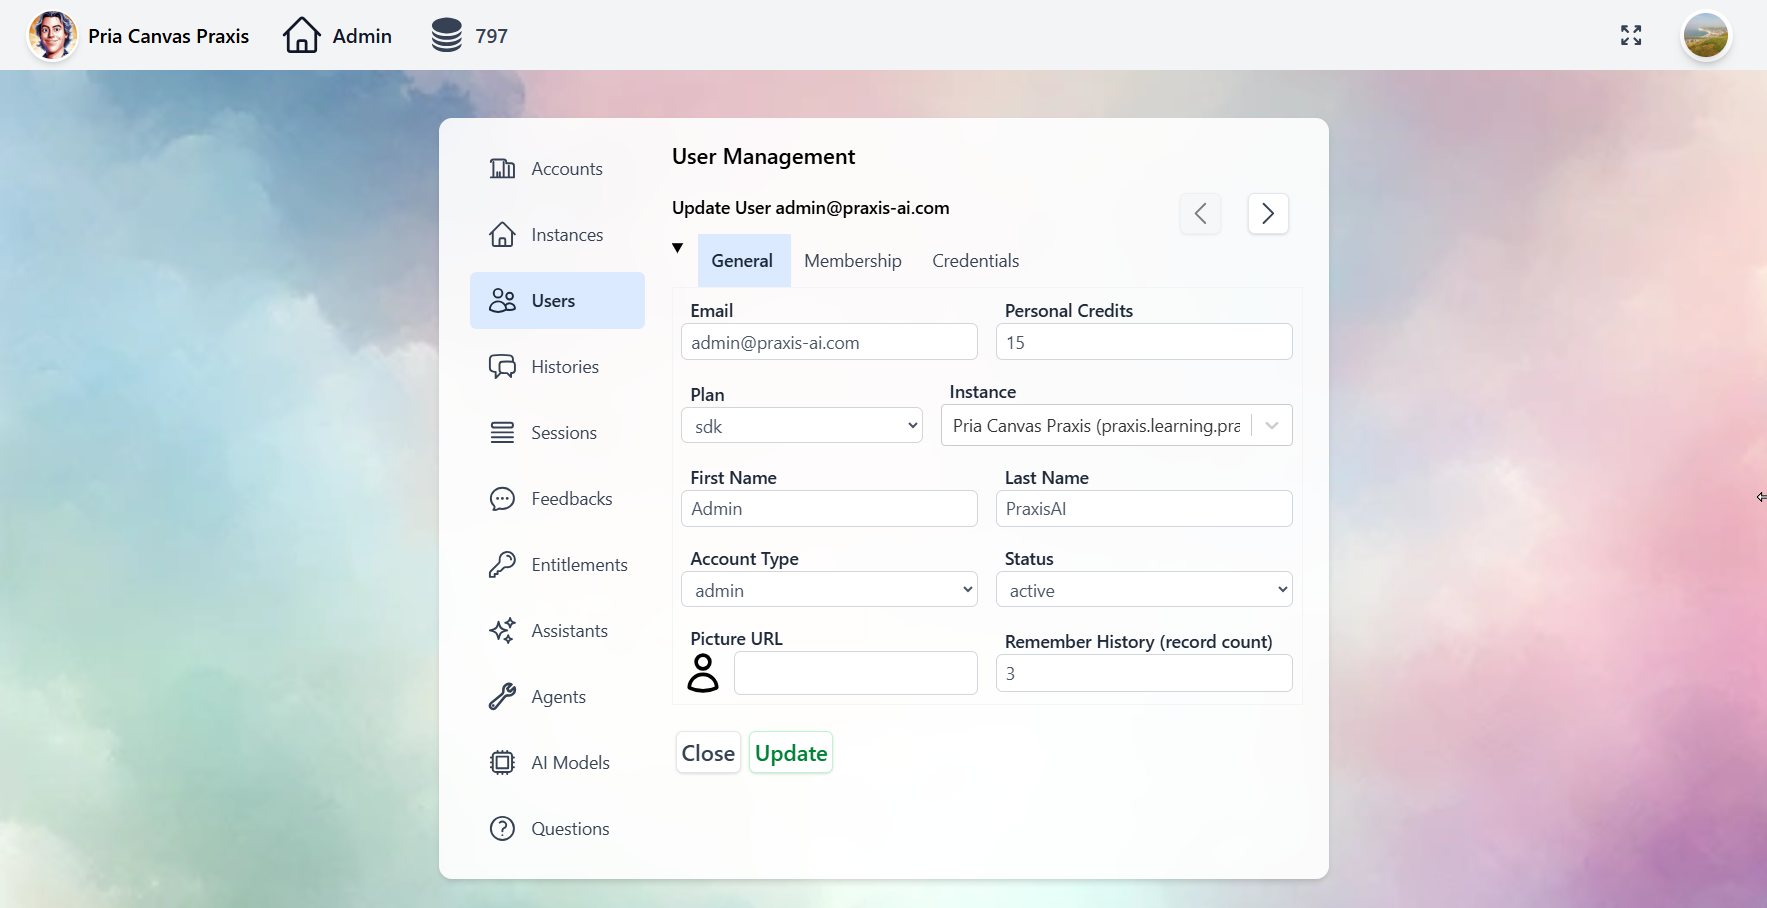The image size is (1767, 908).
Task: Focus the Email input field
Action: pos(829,342)
